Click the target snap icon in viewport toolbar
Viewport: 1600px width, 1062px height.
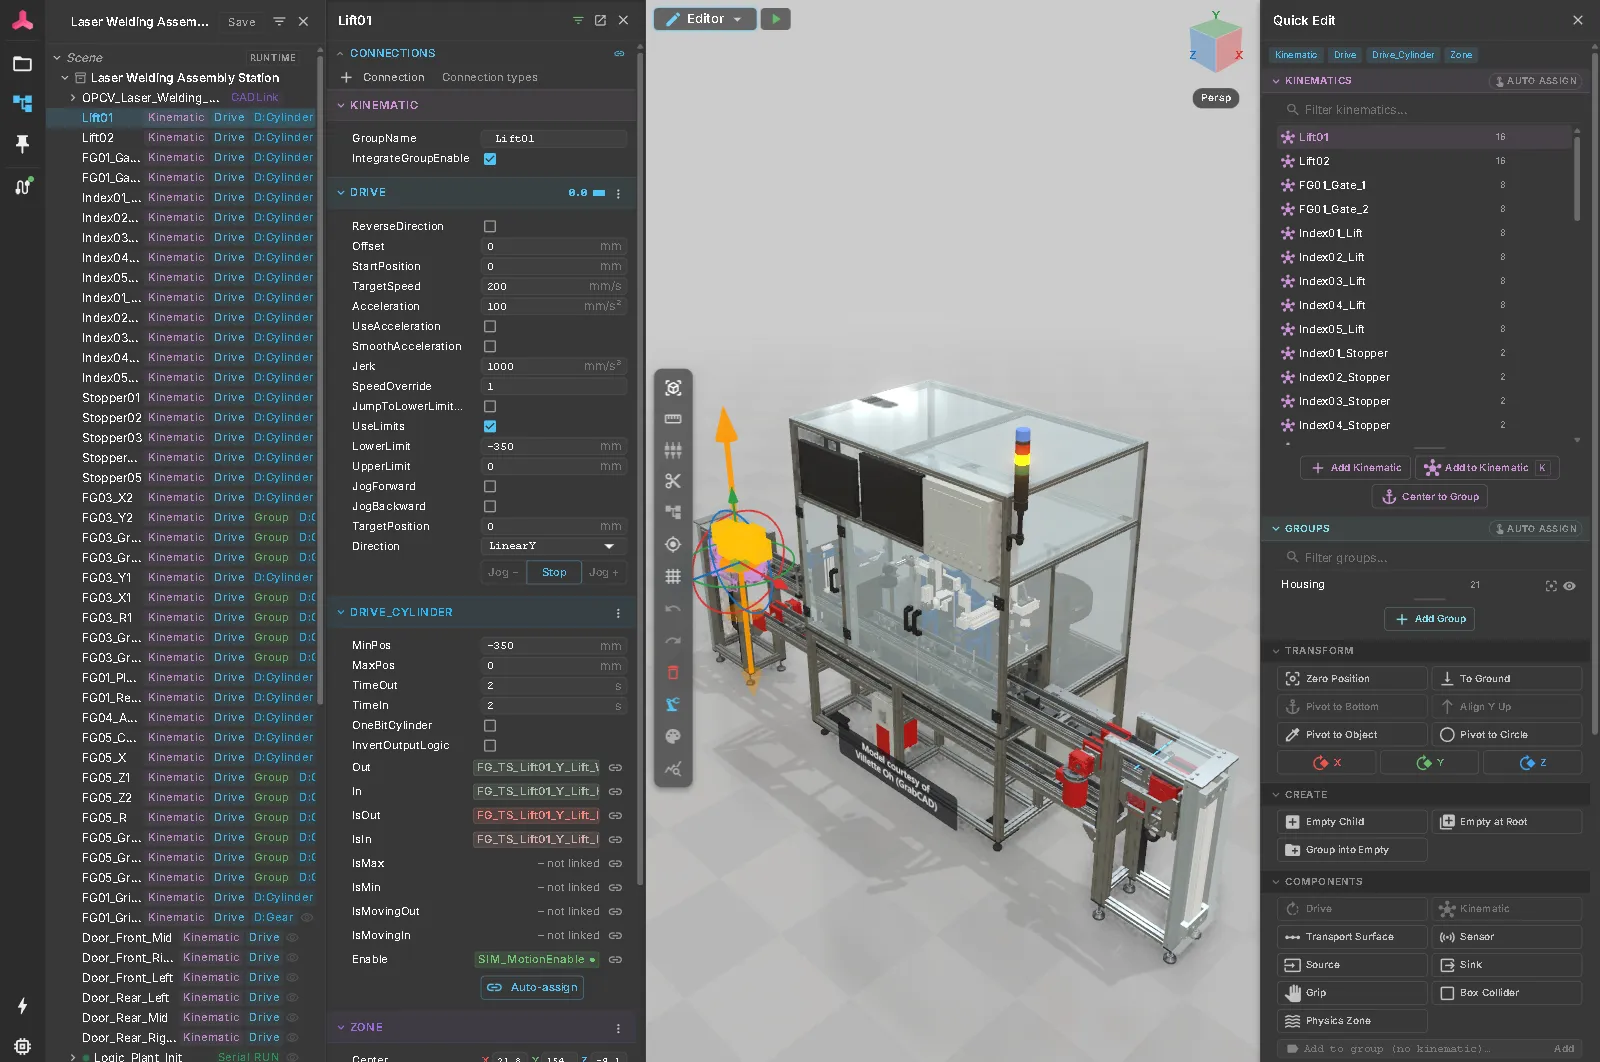pyautogui.click(x=673, y=544)
